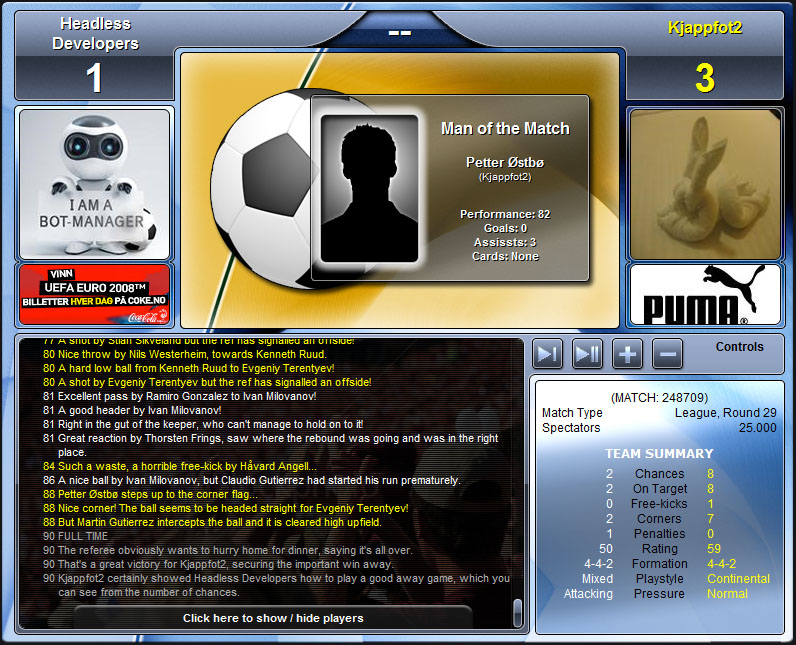Viewport: 796px width, 645px height.
Task: Click here to show / hide players
Action: (x=273, y=618)
